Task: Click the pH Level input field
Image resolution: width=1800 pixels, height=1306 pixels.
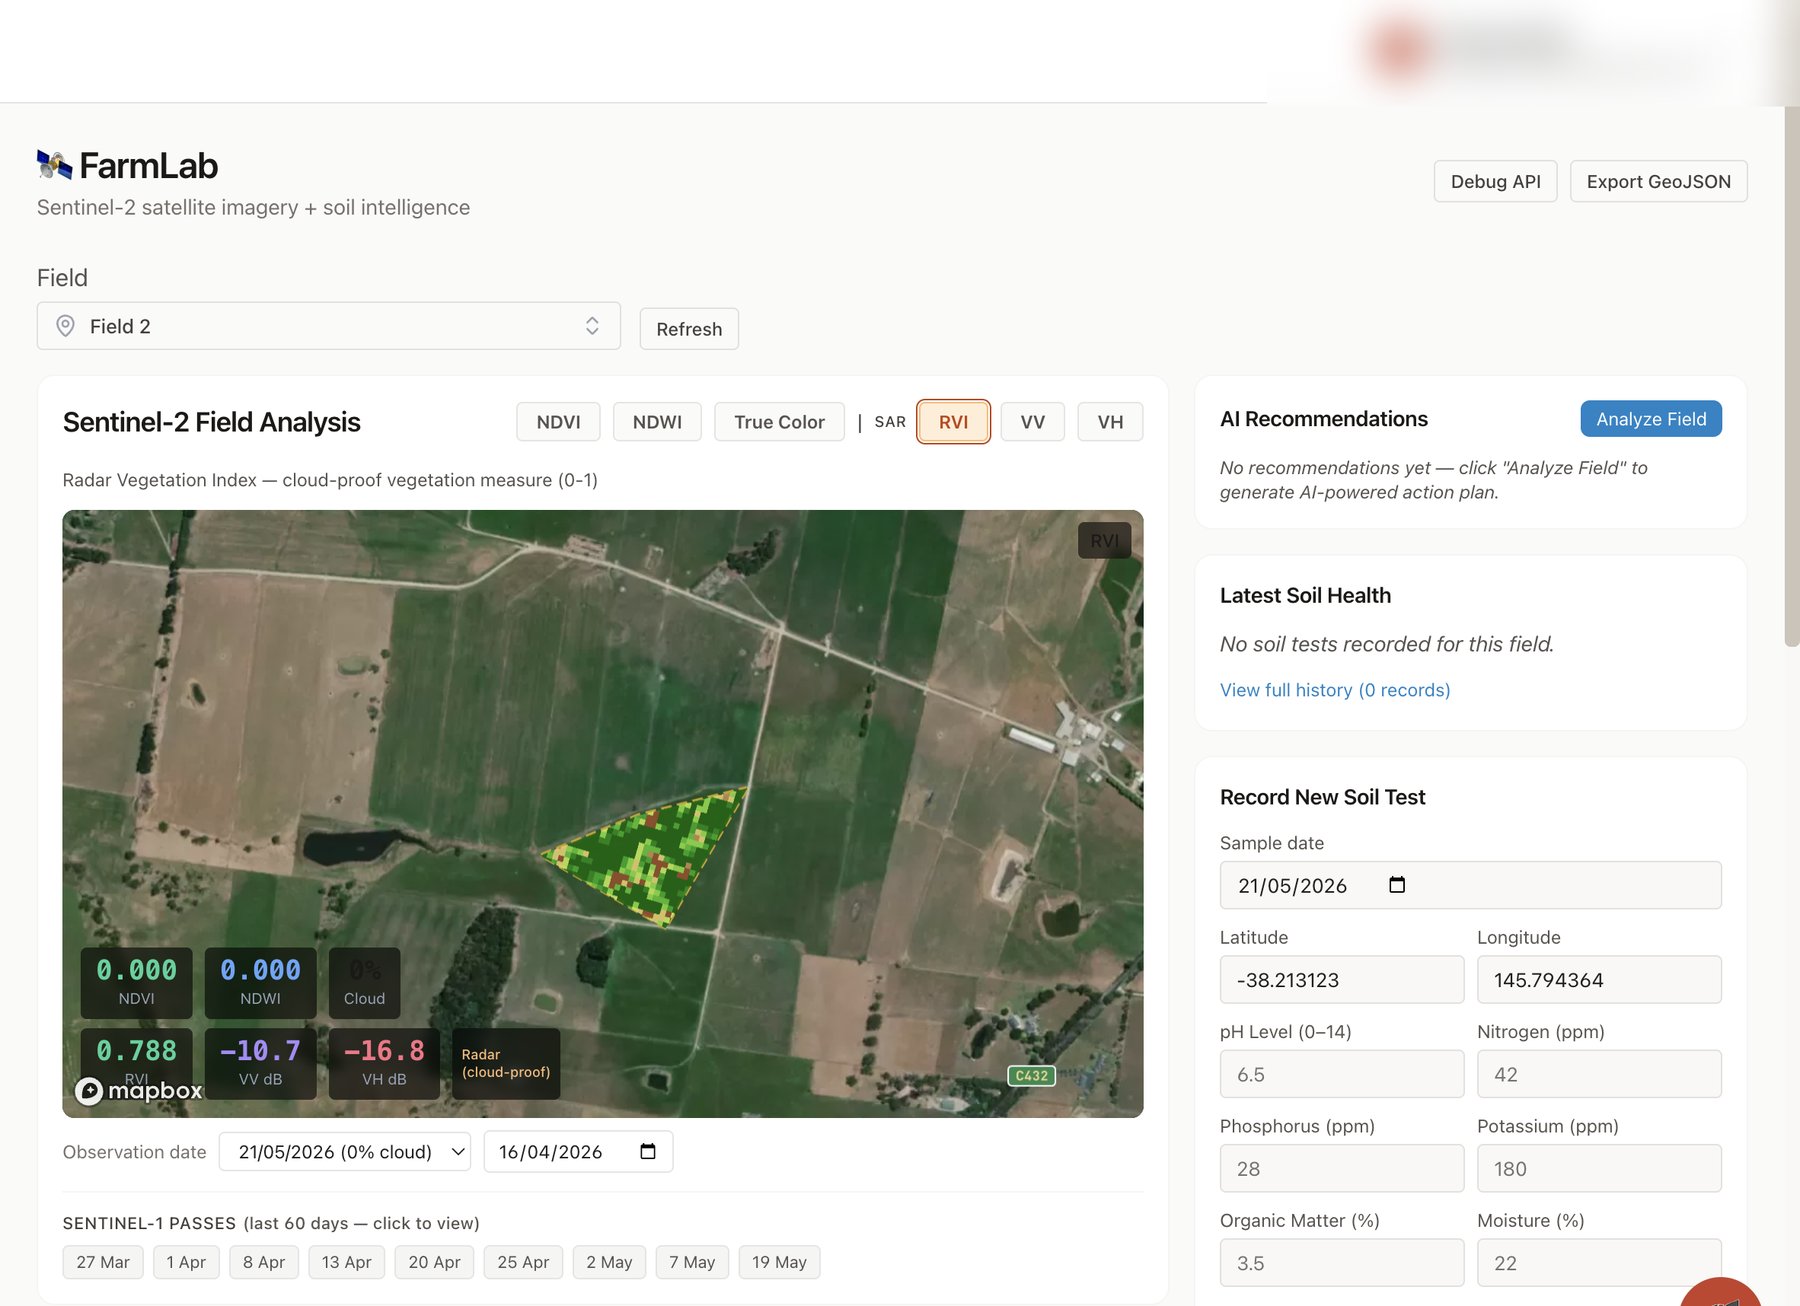Action: (x=1341, y=1074)
